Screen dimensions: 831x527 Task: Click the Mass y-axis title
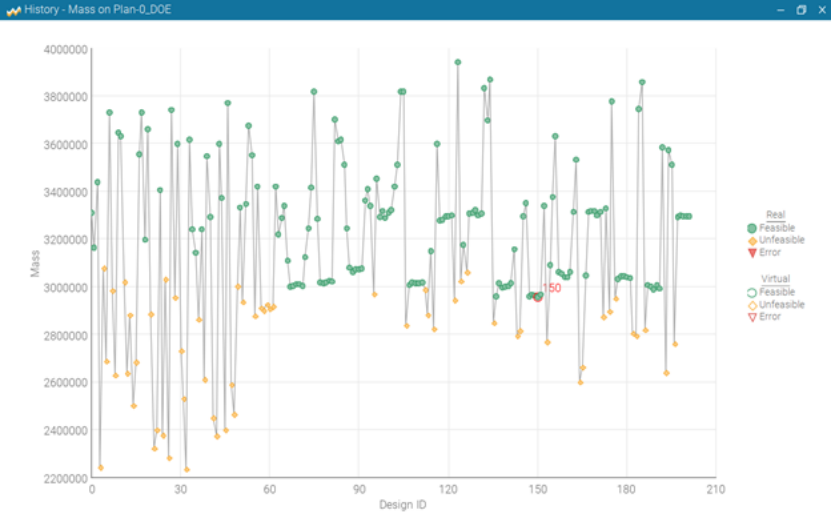point(35,264)
